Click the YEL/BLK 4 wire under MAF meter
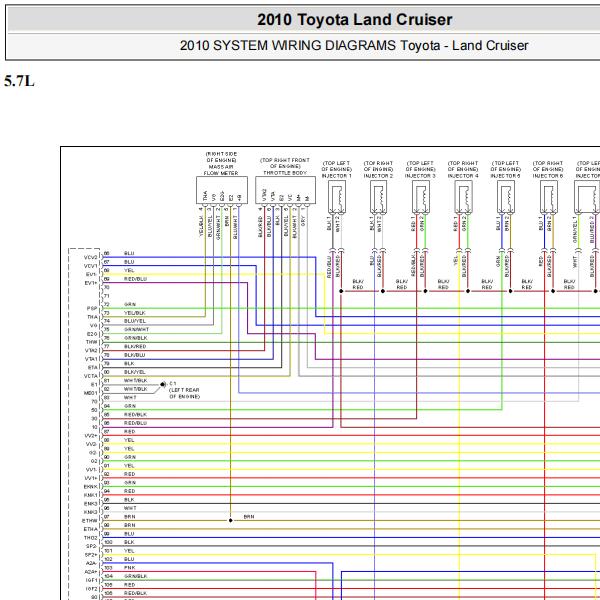This screenshot has height=600, width=600. pos(201,226)
